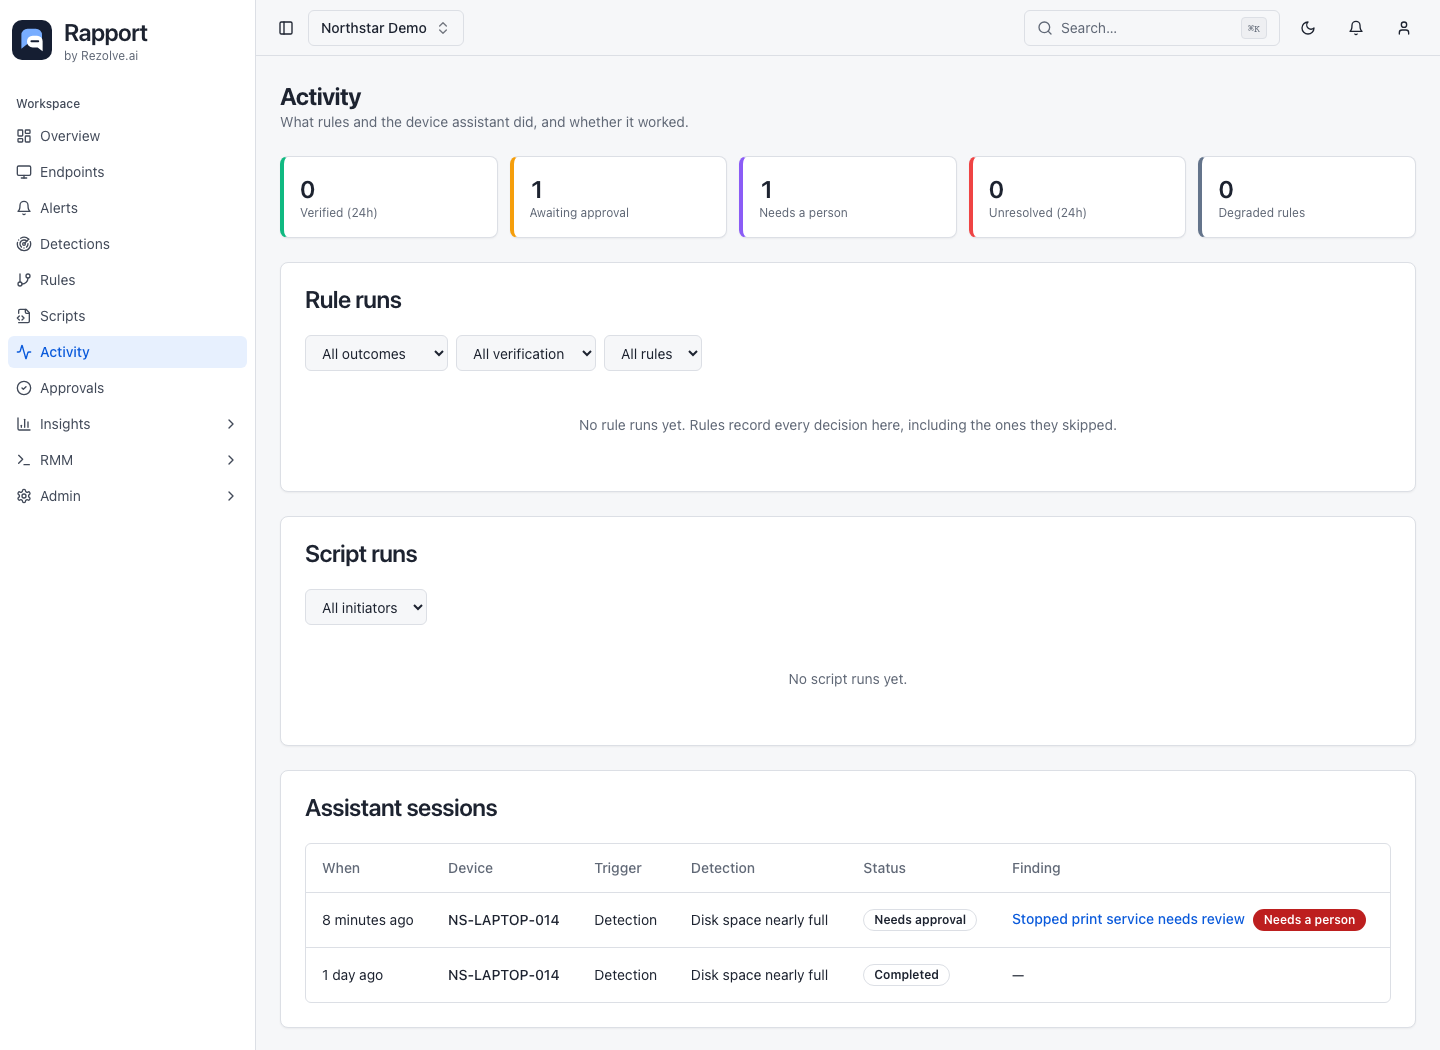This screenshot has width=1440, height=1050.
Task: Click the Status column header
Action: tap(884, 868)
